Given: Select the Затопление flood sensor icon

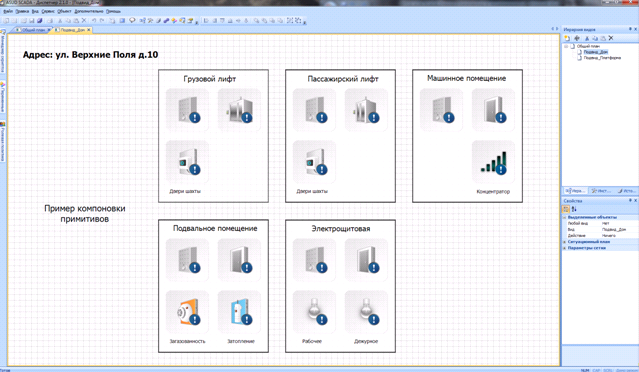Looking at the screenshot, I should click(x=239, y=313).
